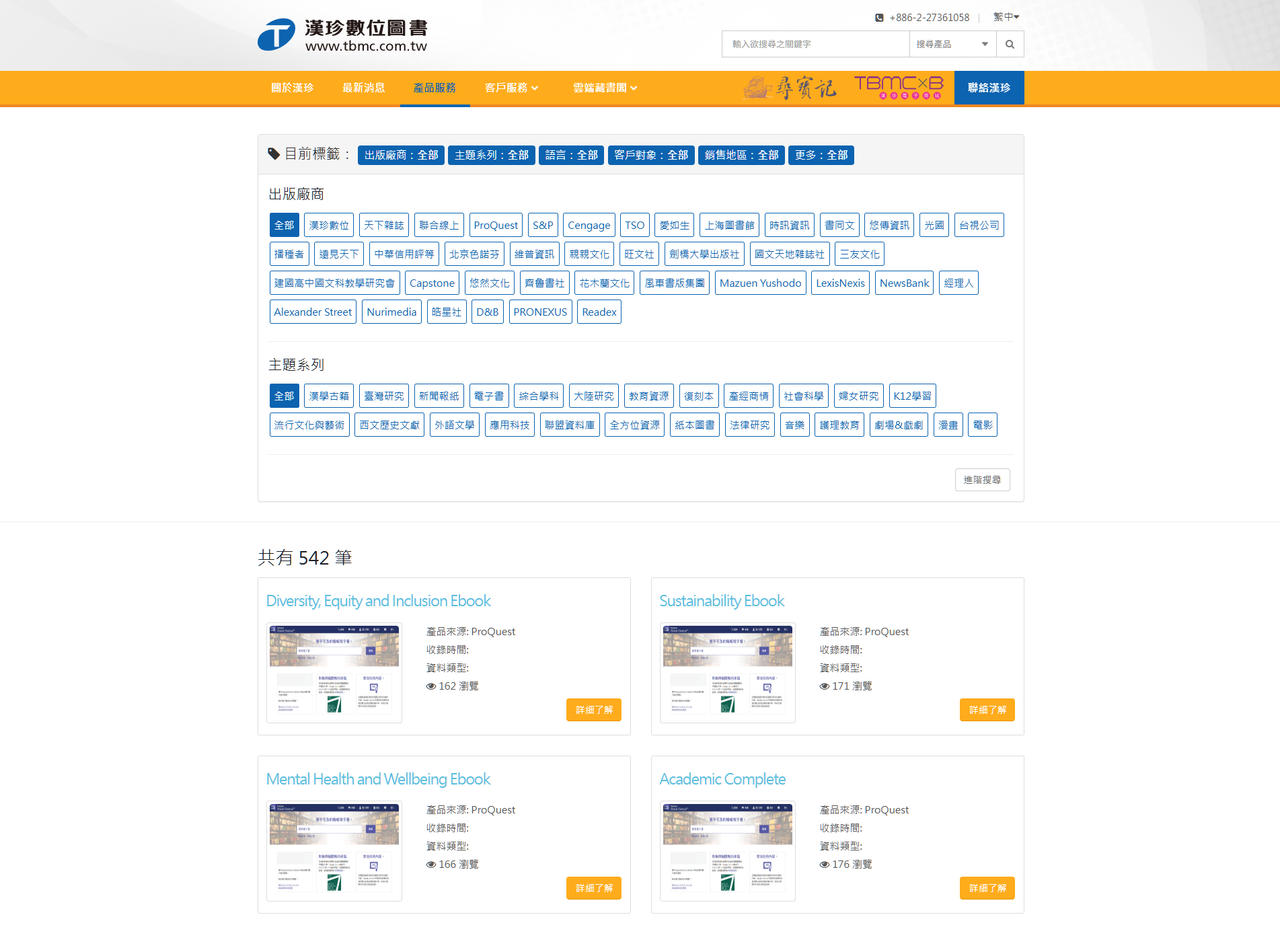Click the 進階搜尋 button
Screen dimensions: 1280x930
coord(982,480)
